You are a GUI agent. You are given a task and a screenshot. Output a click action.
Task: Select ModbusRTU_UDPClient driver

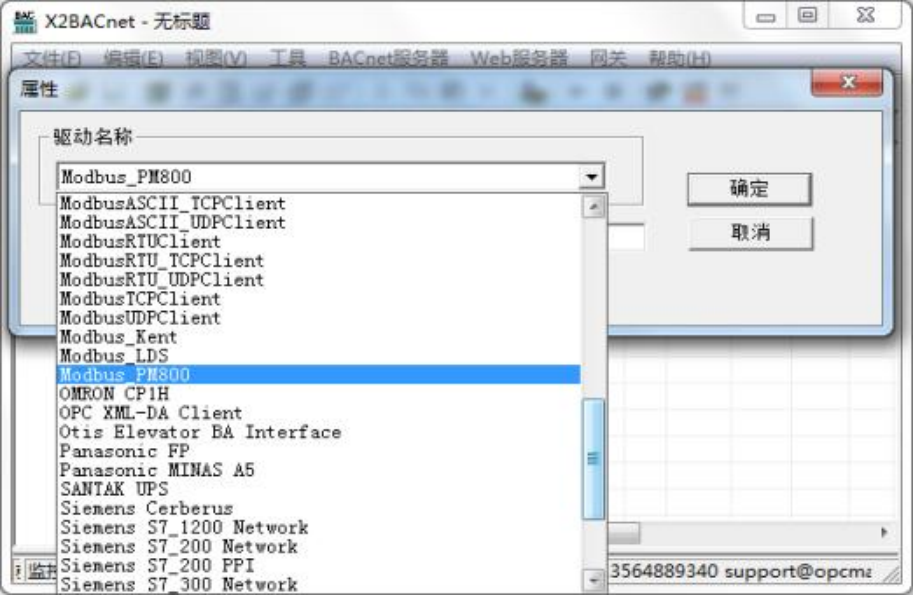coord(319,279)
